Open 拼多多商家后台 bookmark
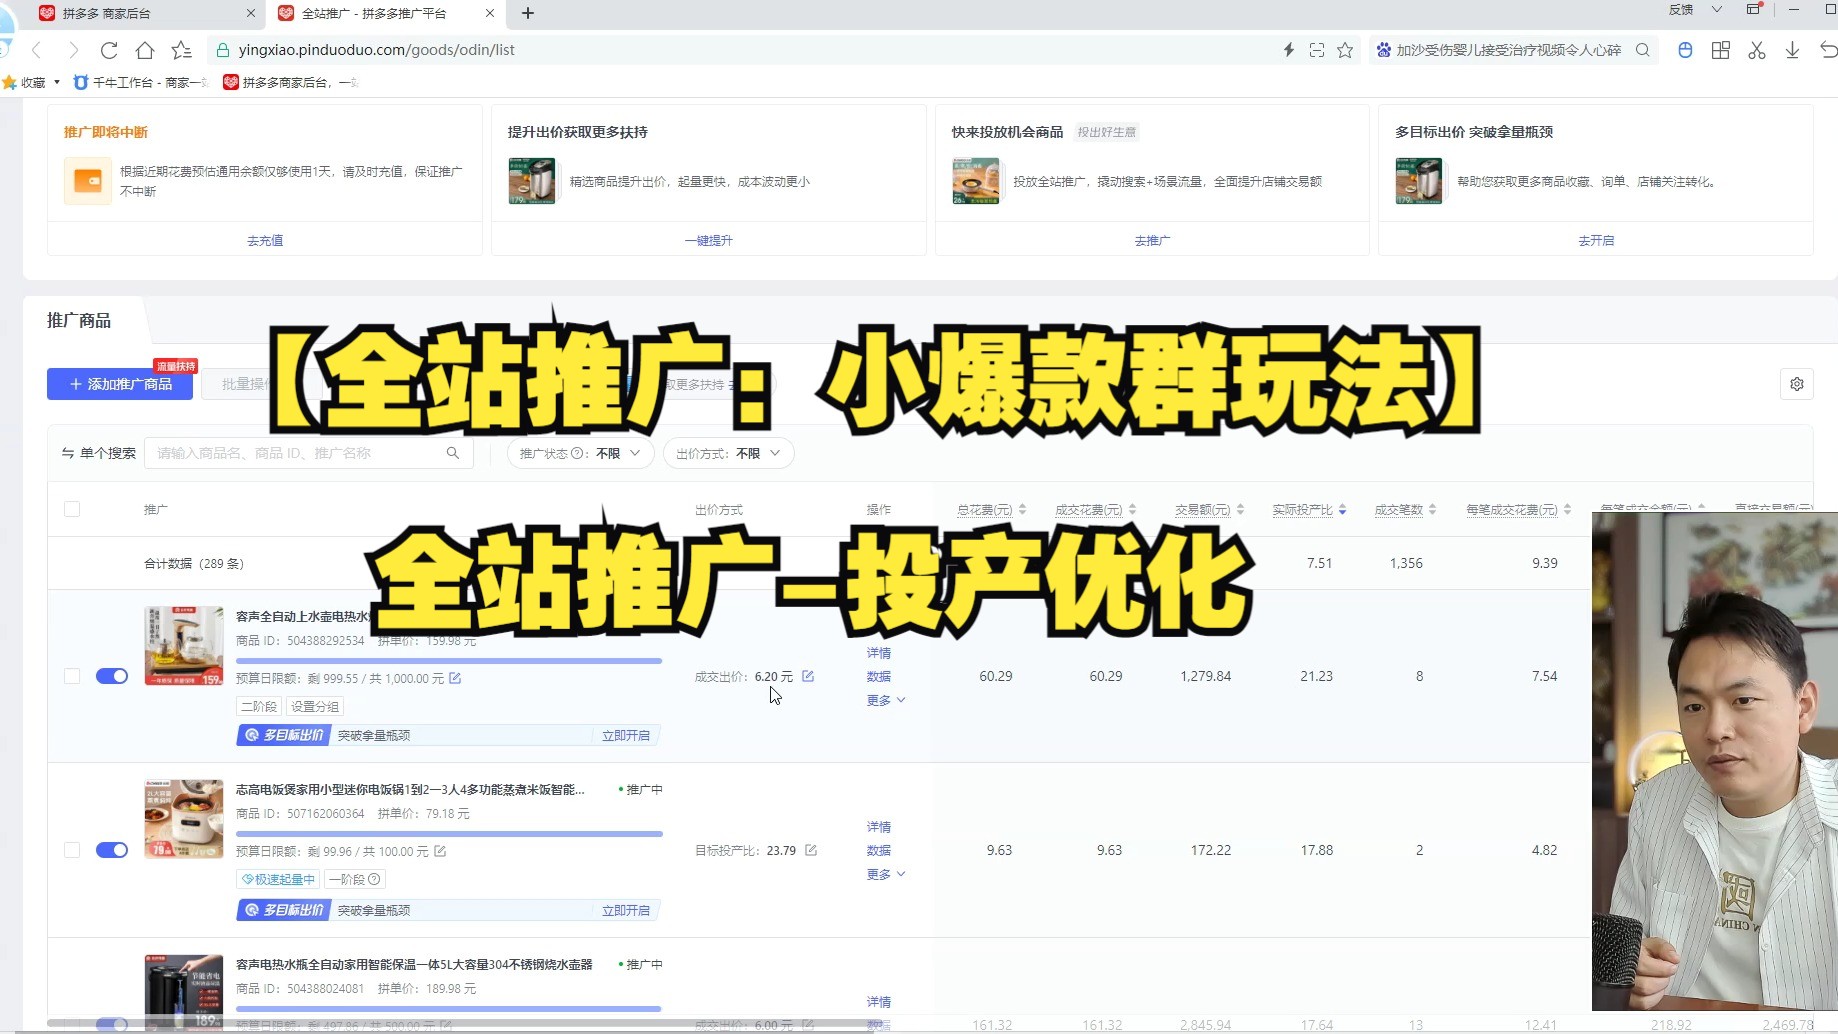 pyautogui.click(x=290, y=82)
